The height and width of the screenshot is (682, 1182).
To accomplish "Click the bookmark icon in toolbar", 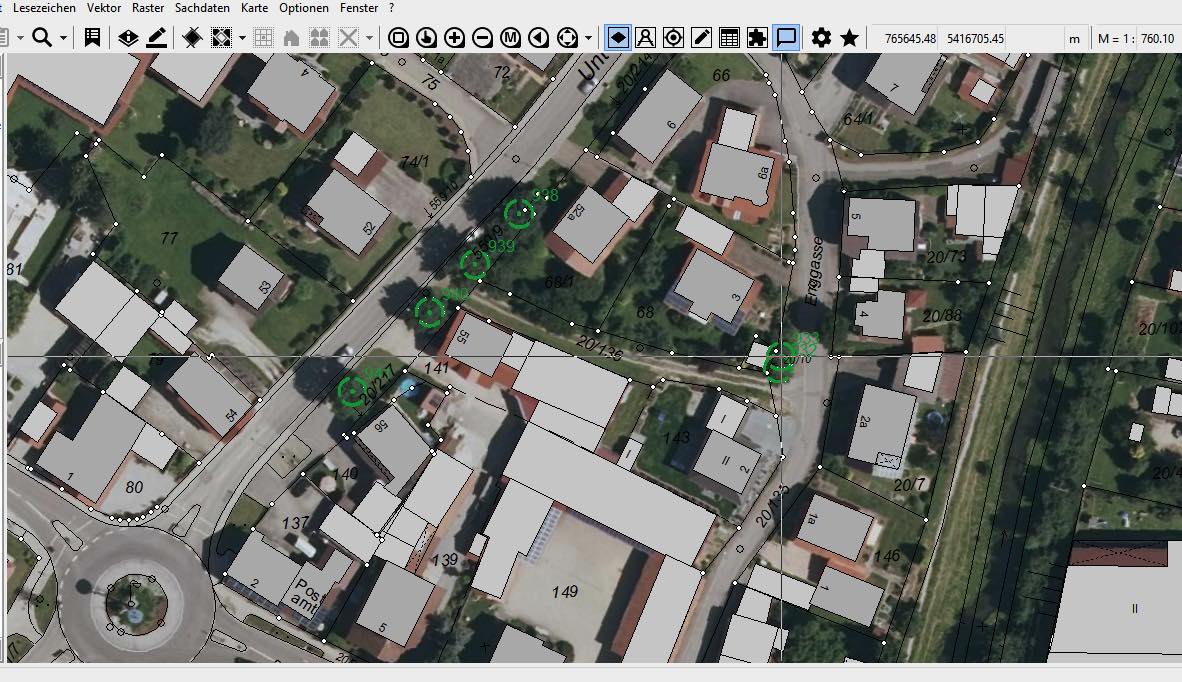I will pos(92,38).
